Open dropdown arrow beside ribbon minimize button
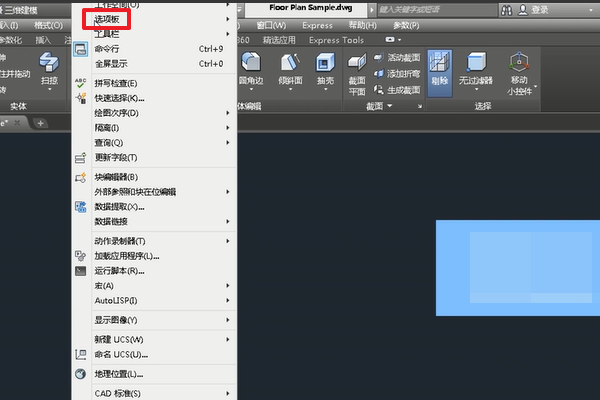600x400 pixels. [x=399, y=40]
